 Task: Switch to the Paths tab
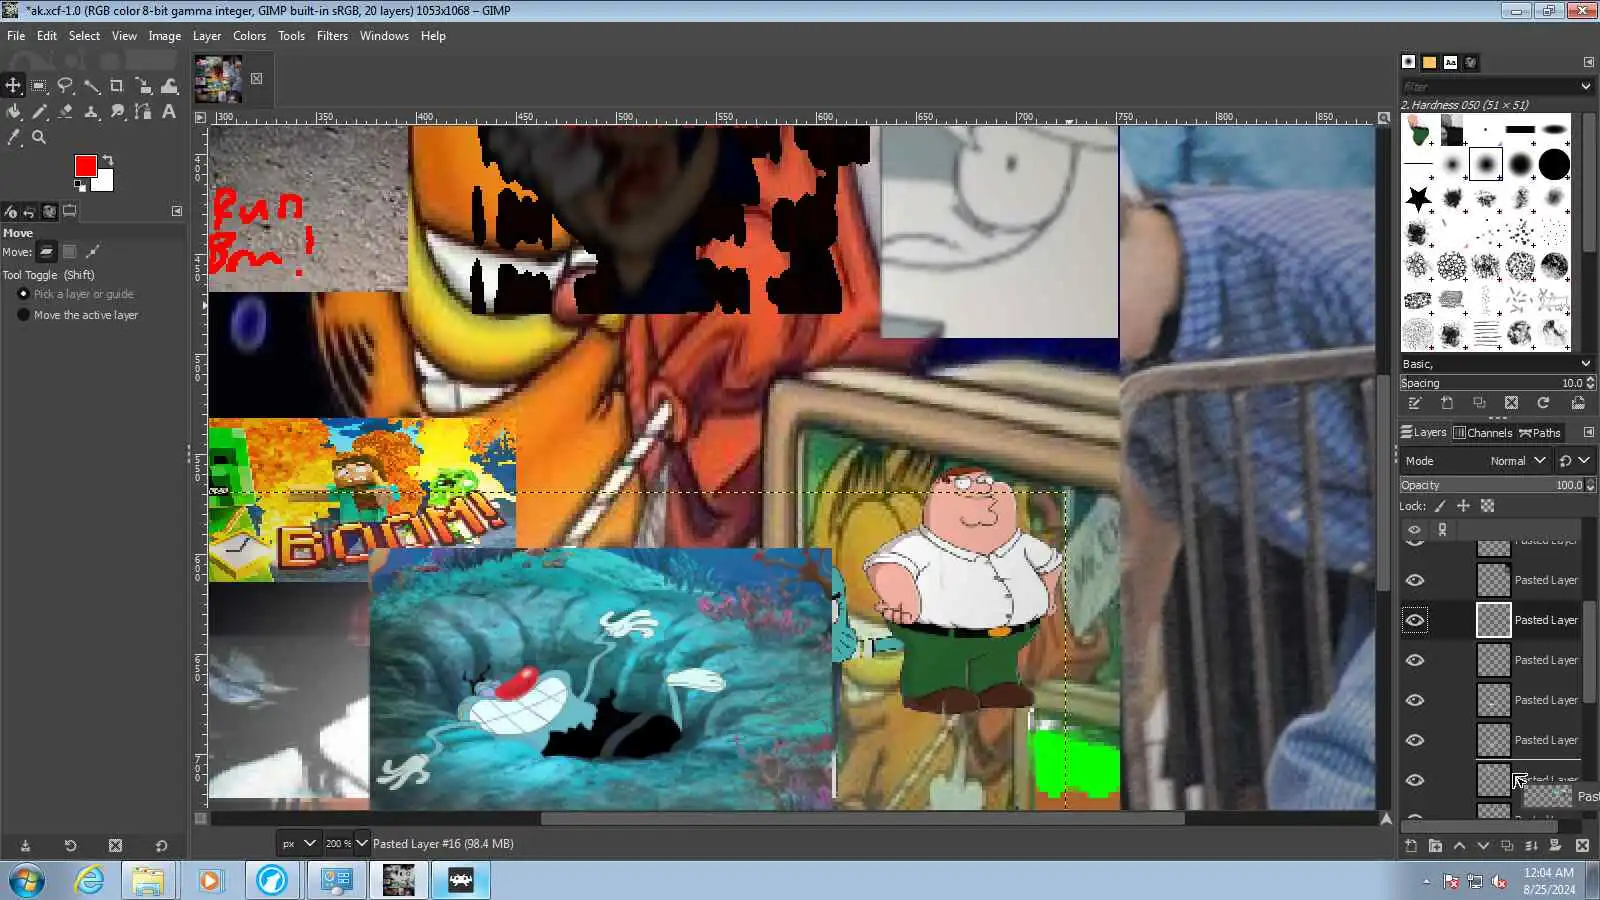pyautogui.click(x=1540, y=433)
